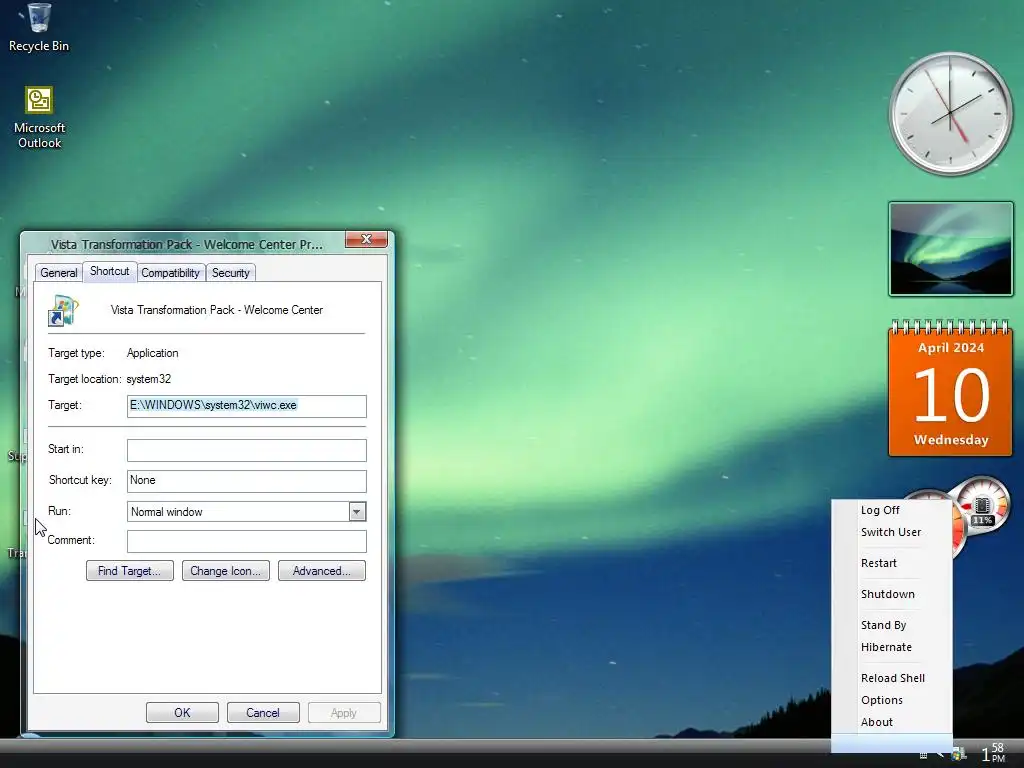1024x768 pixels.
Task: Click the Welcome Center shortcut icon in dialog
Action: 63,311
